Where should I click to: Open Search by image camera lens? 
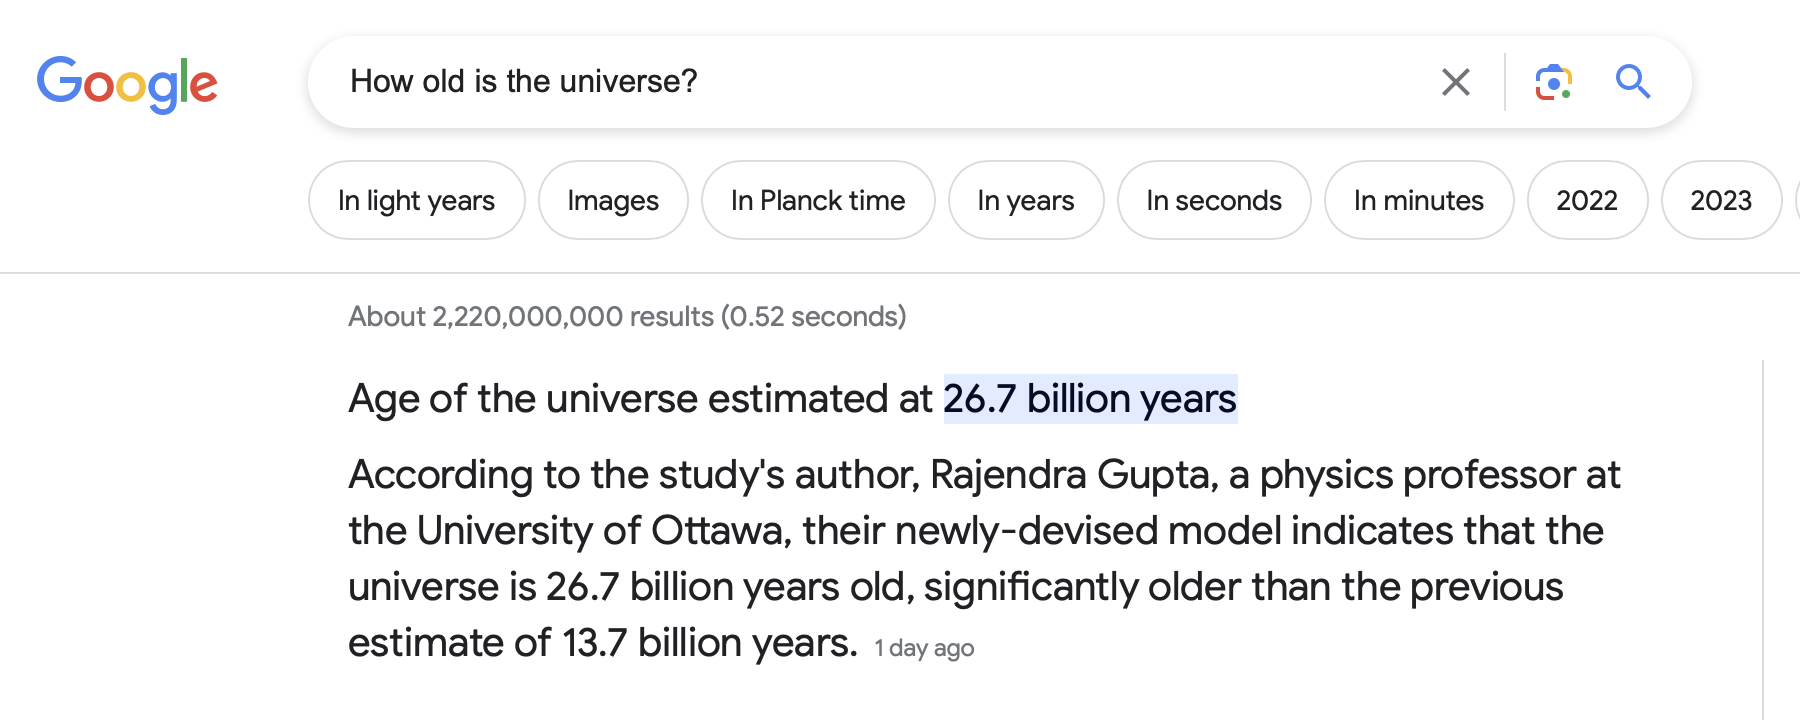click(1553, 82)
